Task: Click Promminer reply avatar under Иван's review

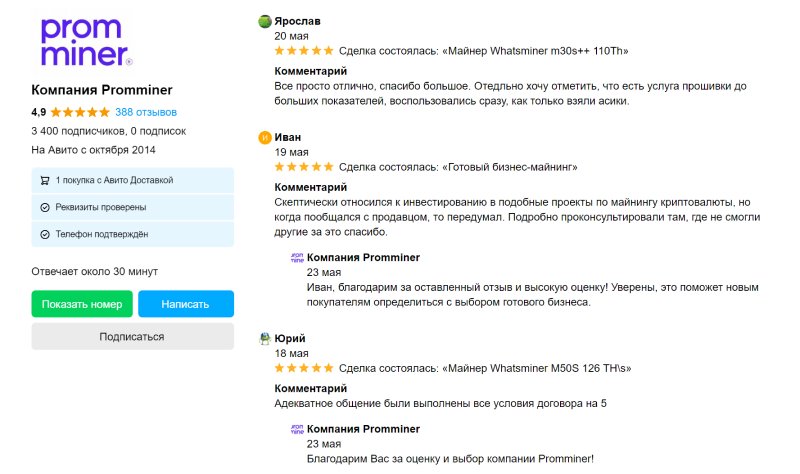Action: [x=297, y=257]
